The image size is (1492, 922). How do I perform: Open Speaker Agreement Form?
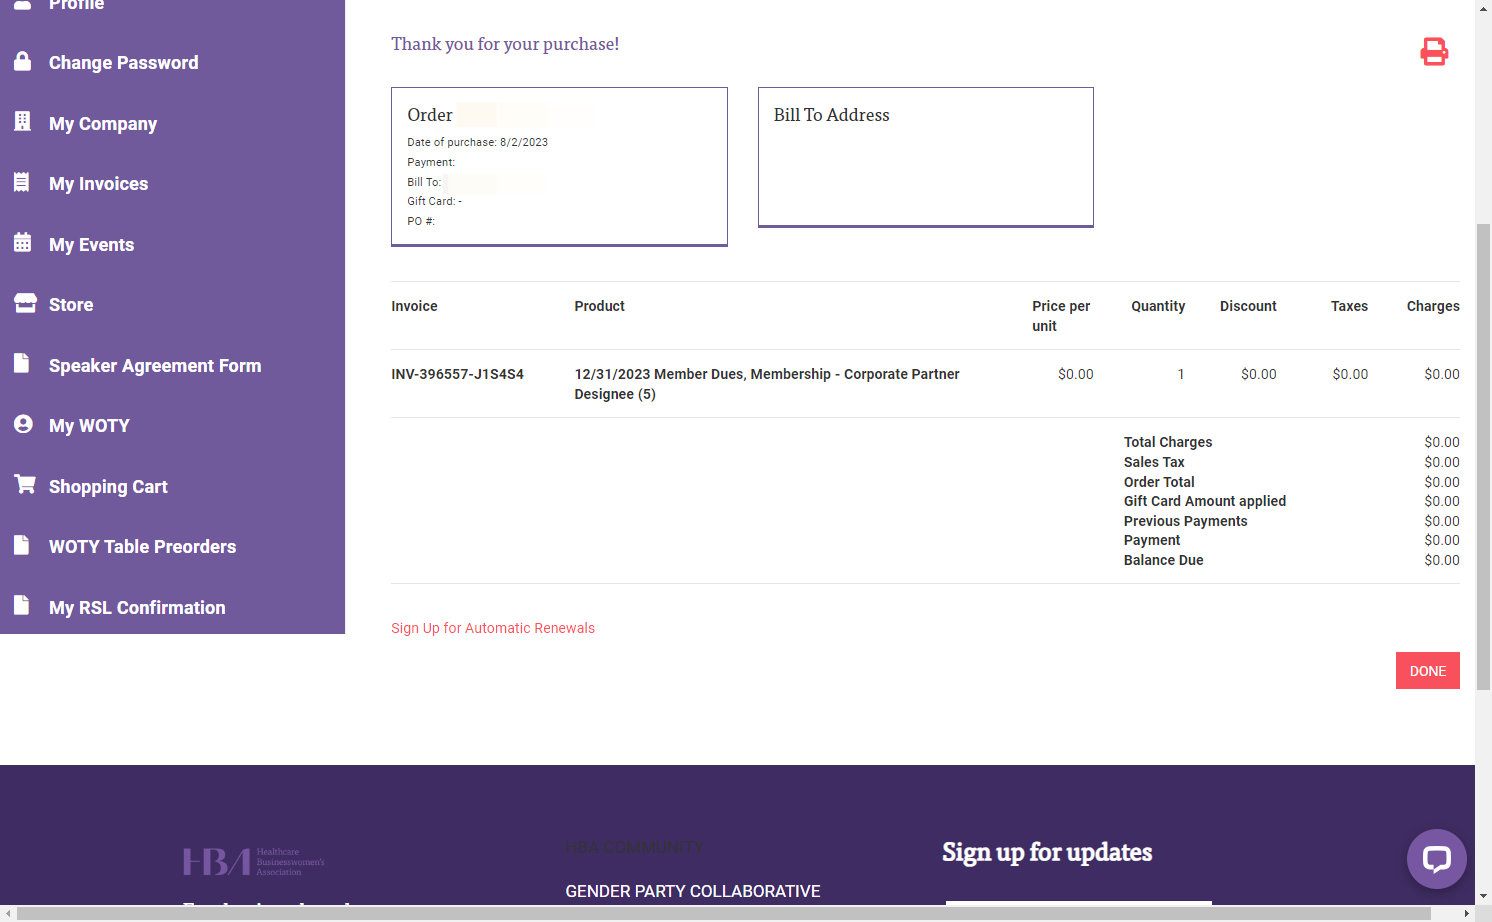click(x=155, y=366)
